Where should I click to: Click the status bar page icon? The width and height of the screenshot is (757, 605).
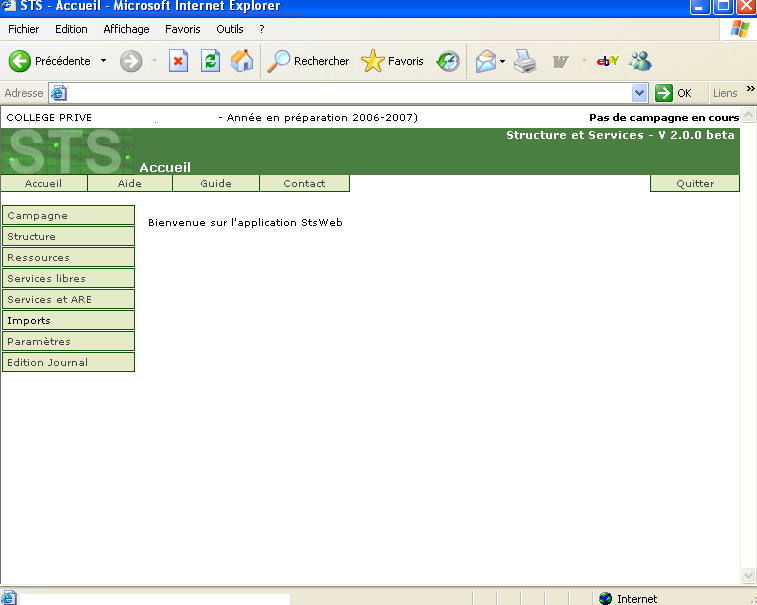8,597
